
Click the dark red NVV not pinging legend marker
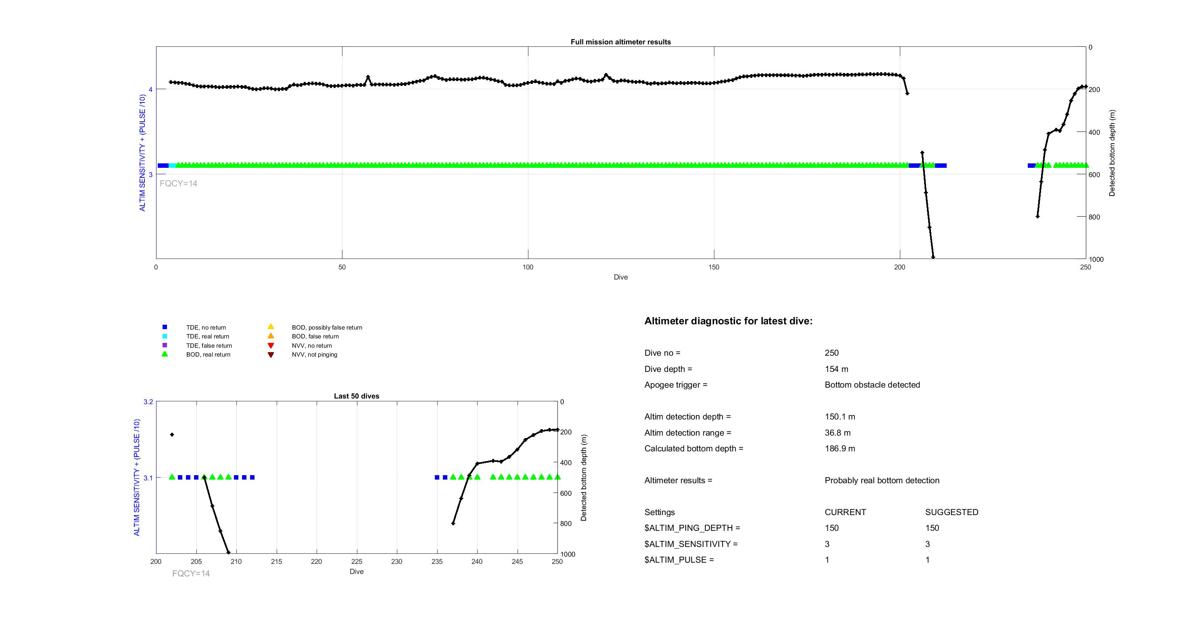270,354
